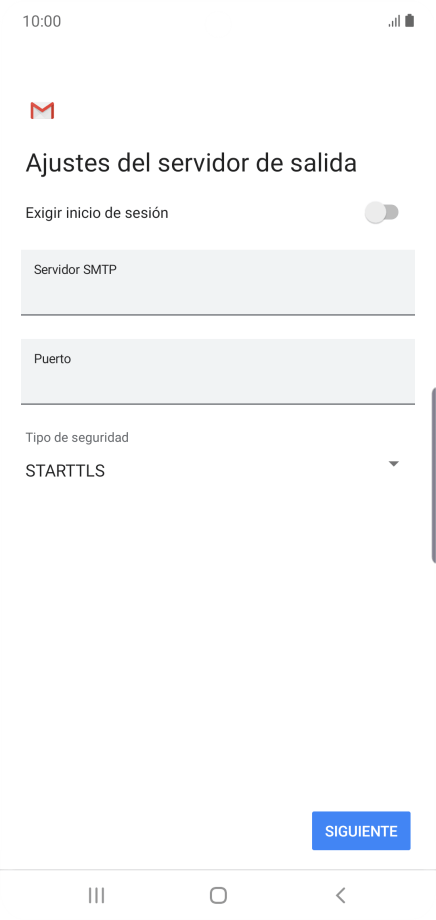Tap the Puerto field label

point(52,358)
